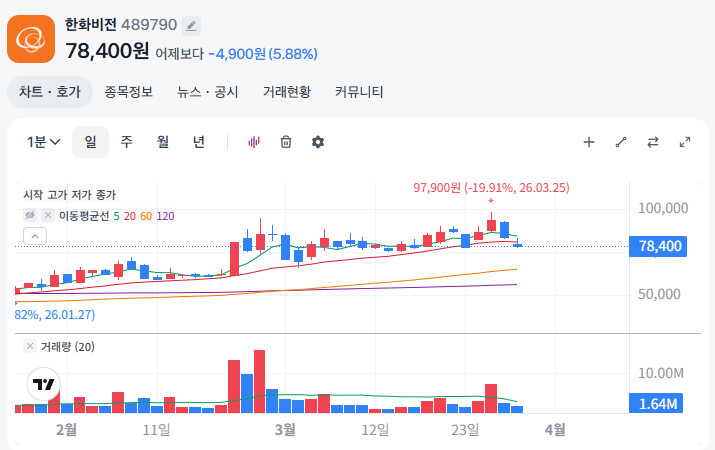Click the 50,000 price axis label
This screenshot has height=450, width=715.
click(659, 294)
